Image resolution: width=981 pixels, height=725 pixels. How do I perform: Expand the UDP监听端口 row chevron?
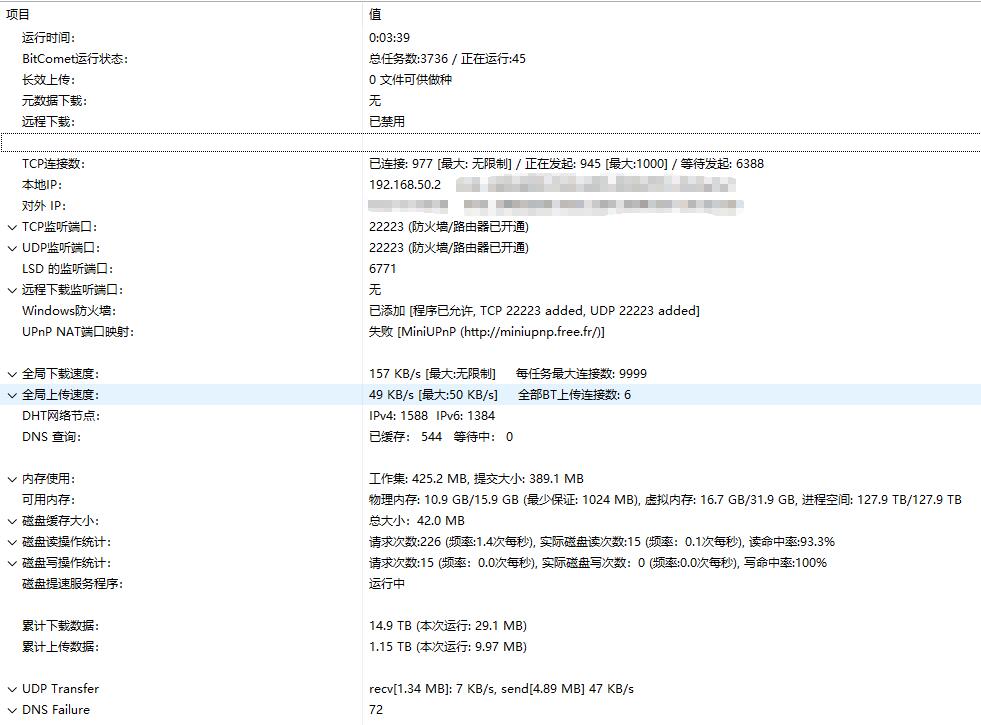coord(12,248)
